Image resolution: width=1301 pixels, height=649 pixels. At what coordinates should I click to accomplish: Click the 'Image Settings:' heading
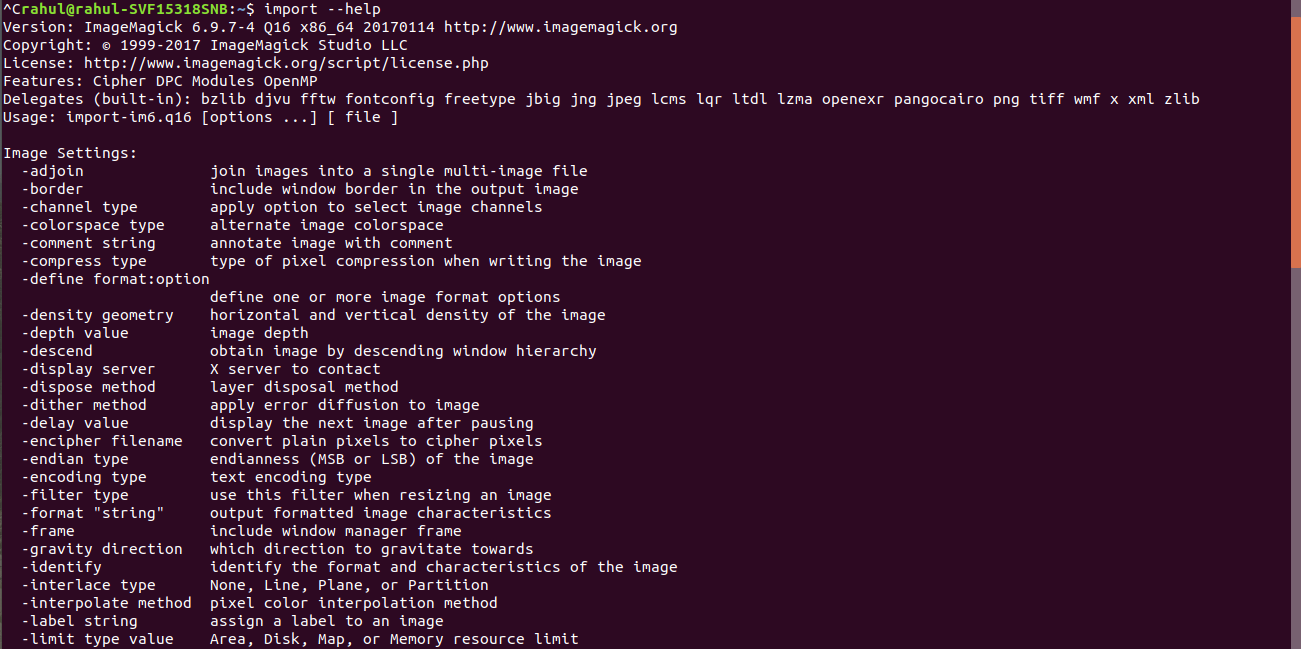[x=70, y=153]
